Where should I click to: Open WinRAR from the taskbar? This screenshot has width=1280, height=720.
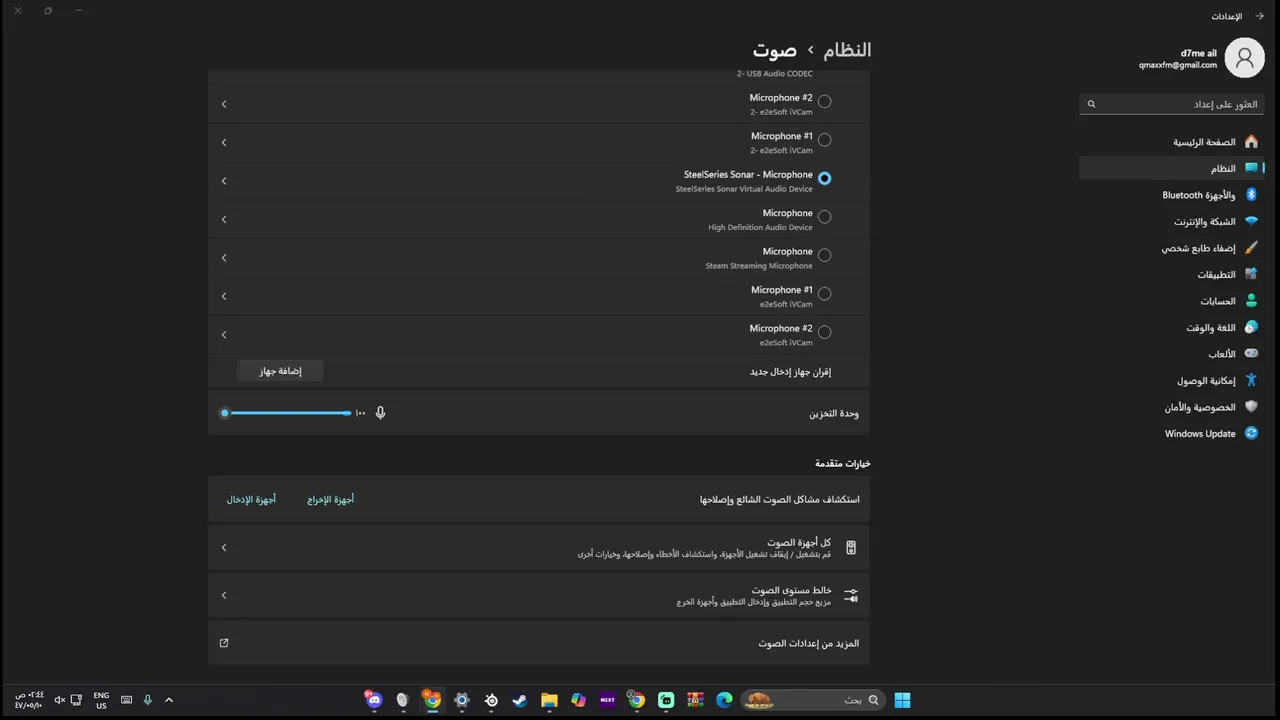point(695,700)
